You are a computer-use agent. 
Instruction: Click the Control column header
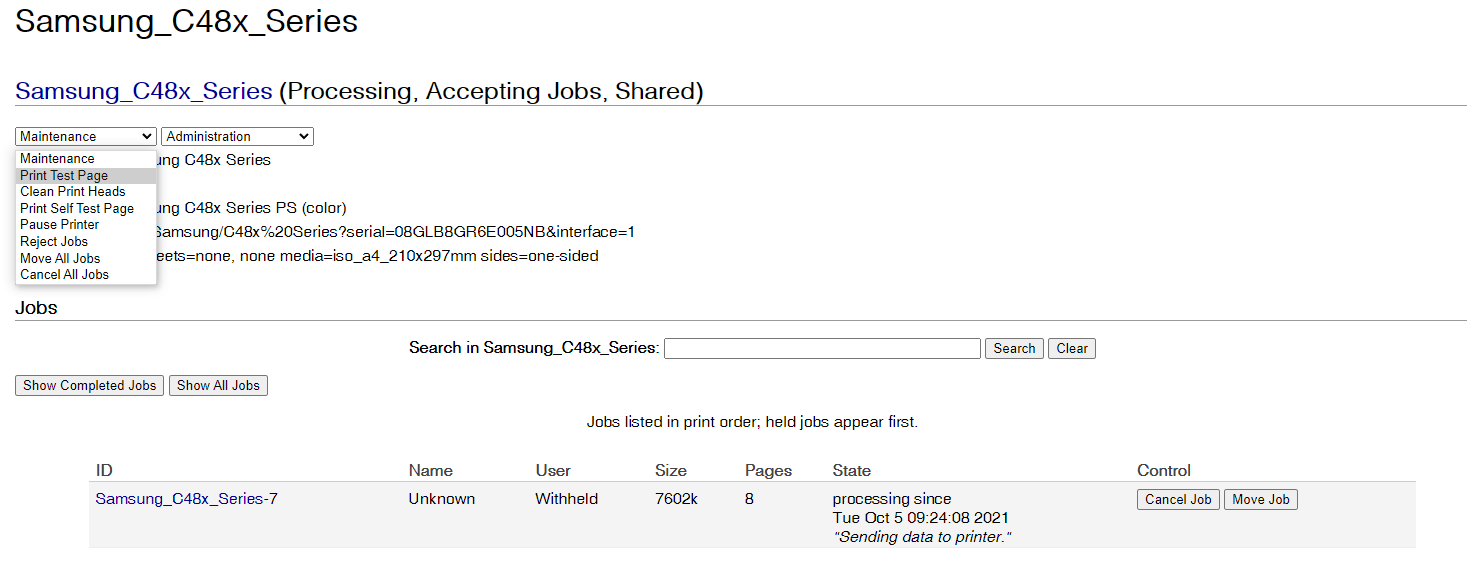(1164, 470)
